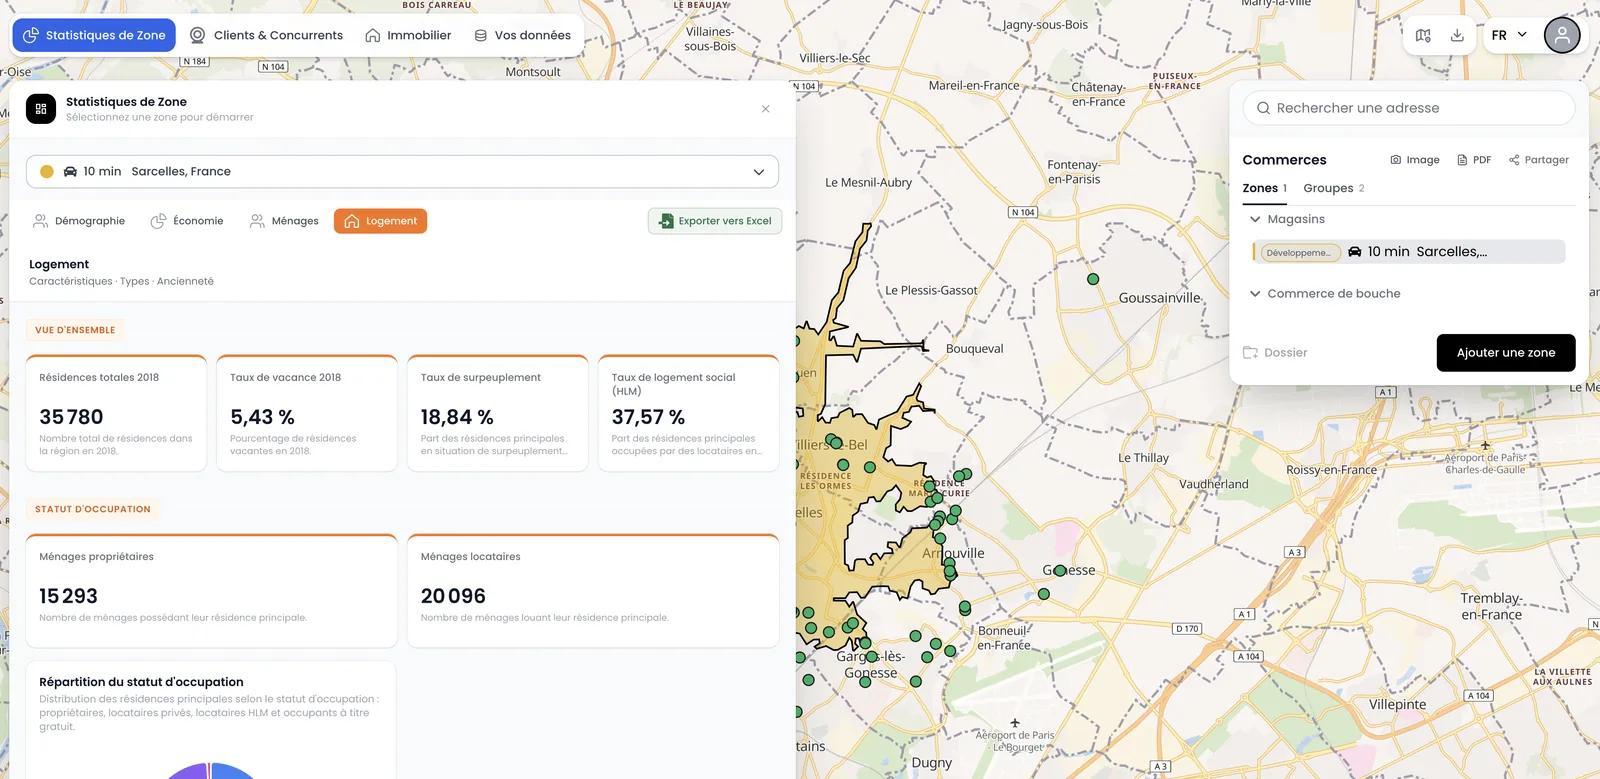Screen dimensions: 1600x779
Task: Click the Bouqueval map label
Action: click(x=975, y=349)
